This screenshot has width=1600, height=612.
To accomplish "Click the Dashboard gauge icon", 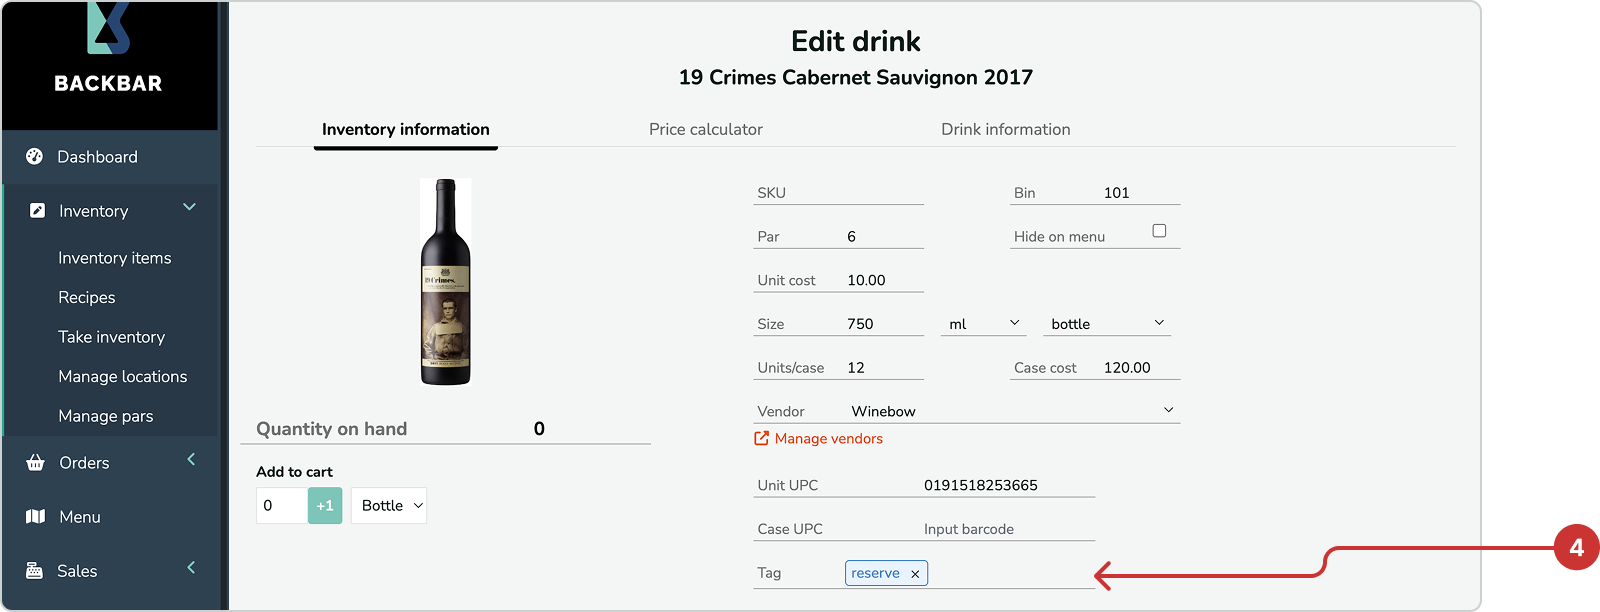I will [x=35, y=156].
